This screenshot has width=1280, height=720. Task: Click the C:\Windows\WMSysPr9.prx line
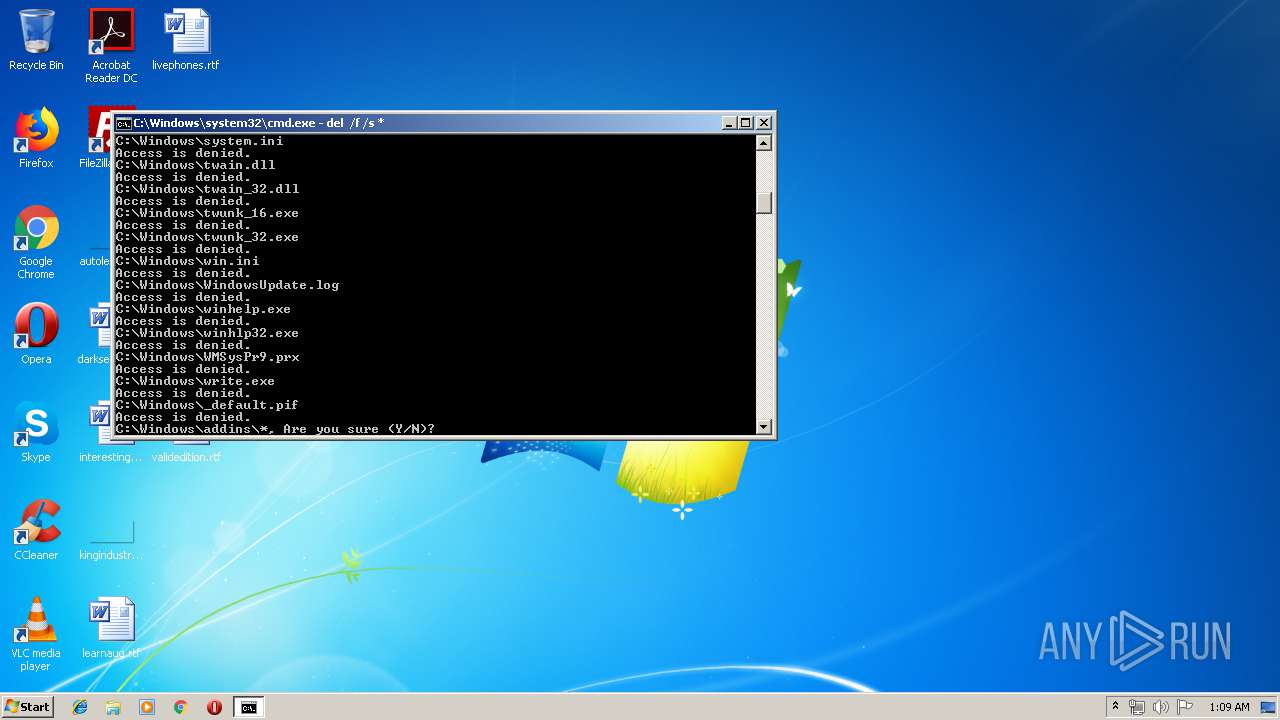click(x=207, y=357)
